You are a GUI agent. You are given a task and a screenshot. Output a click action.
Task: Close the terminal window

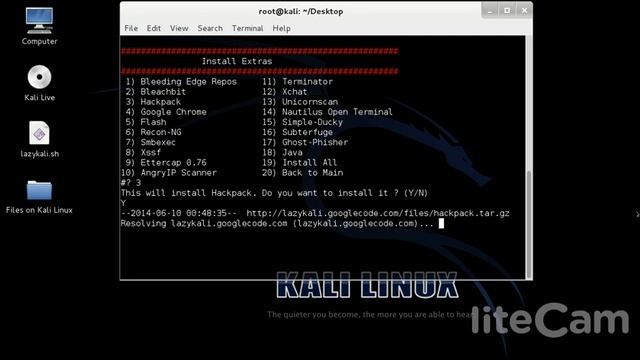[x=524, y=11]
